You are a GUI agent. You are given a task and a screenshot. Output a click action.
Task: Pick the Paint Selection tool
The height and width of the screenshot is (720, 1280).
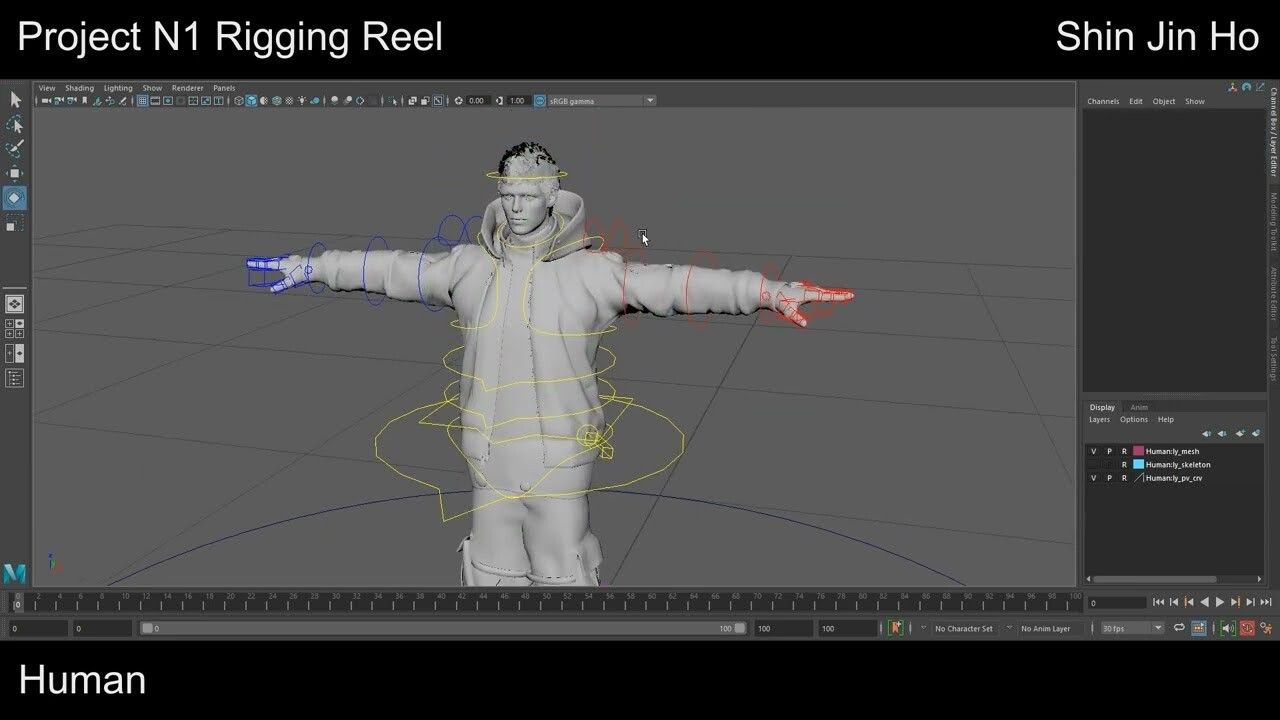14,148
